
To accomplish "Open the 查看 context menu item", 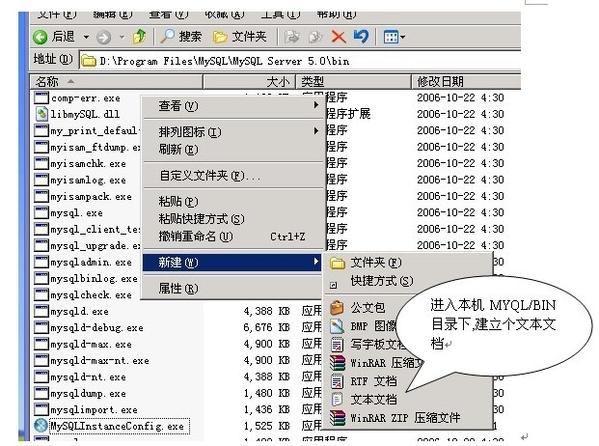I will pos(232,106).
